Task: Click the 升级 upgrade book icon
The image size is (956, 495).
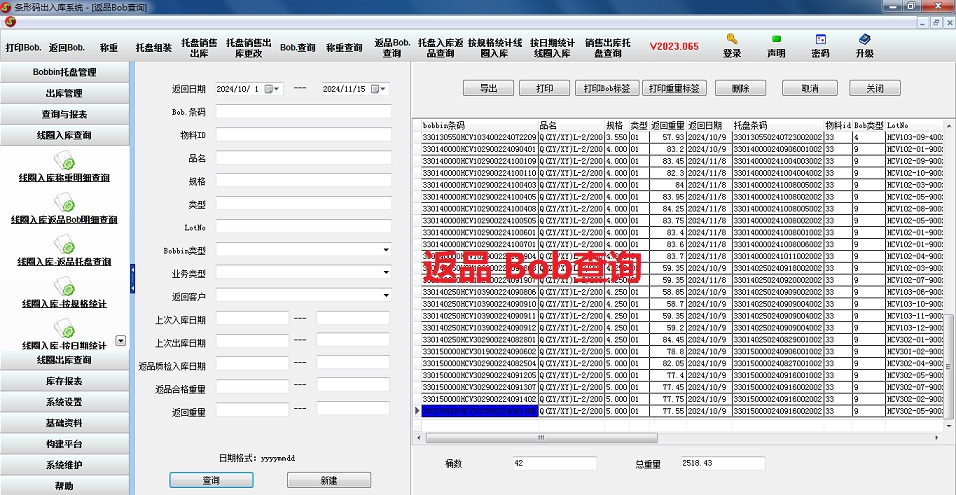Action: 864,39
